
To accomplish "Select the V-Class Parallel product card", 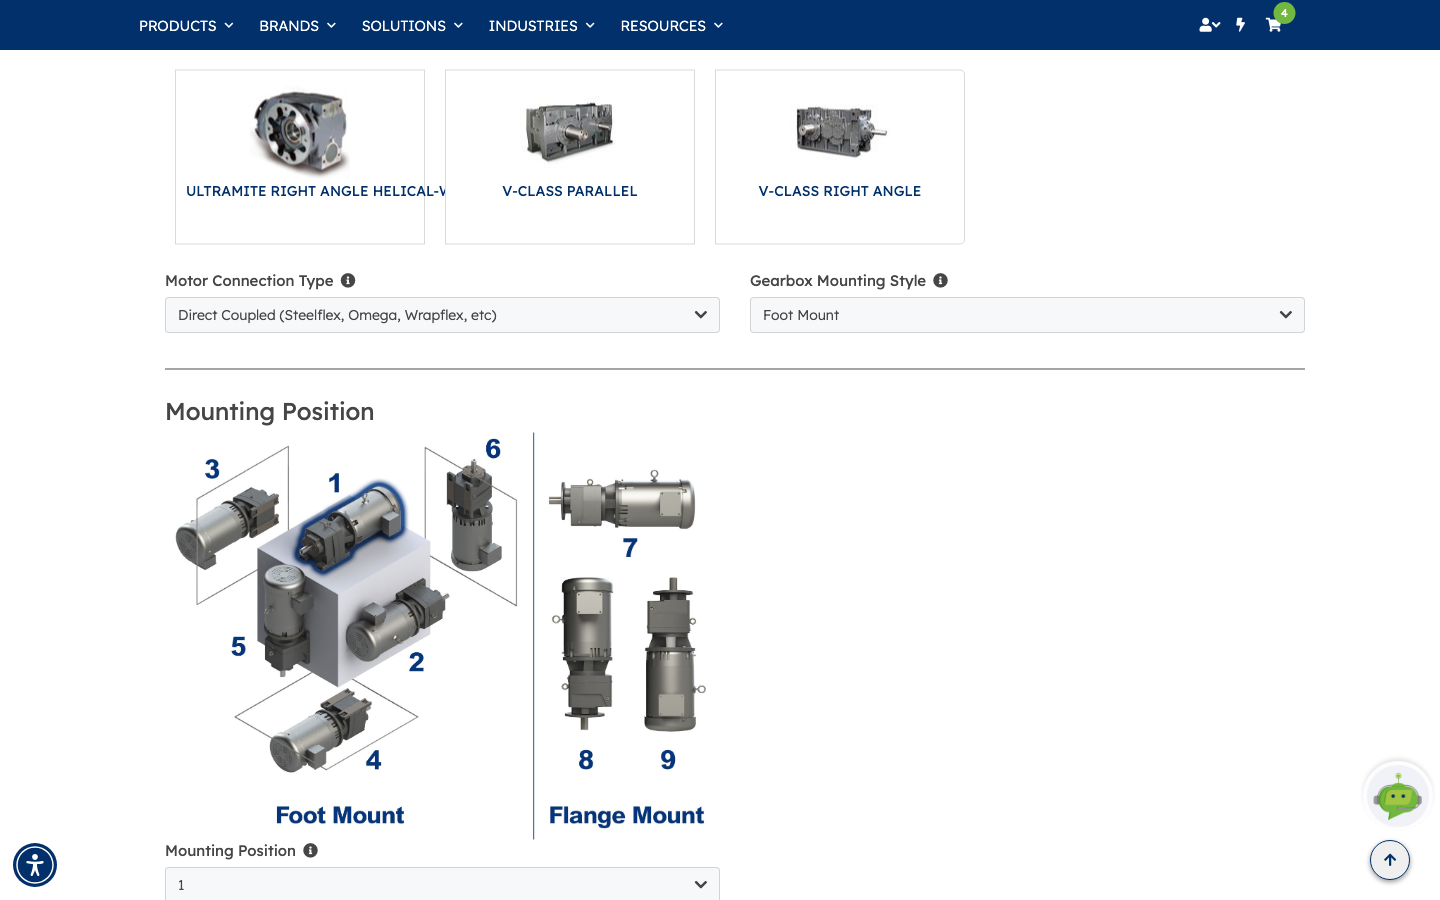I will [570, 157].
